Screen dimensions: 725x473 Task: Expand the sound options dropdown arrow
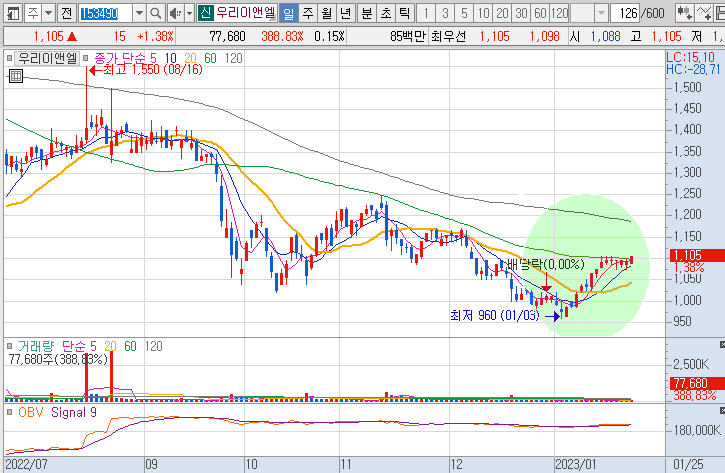(189, 13)
